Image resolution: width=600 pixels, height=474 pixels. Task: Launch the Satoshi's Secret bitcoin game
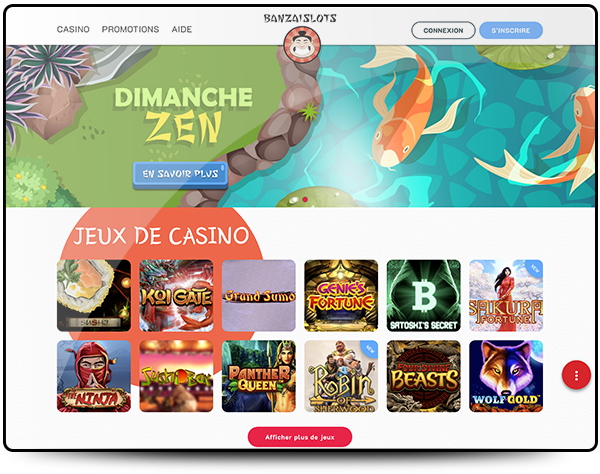pyautogui.click(x=423, y=295)
